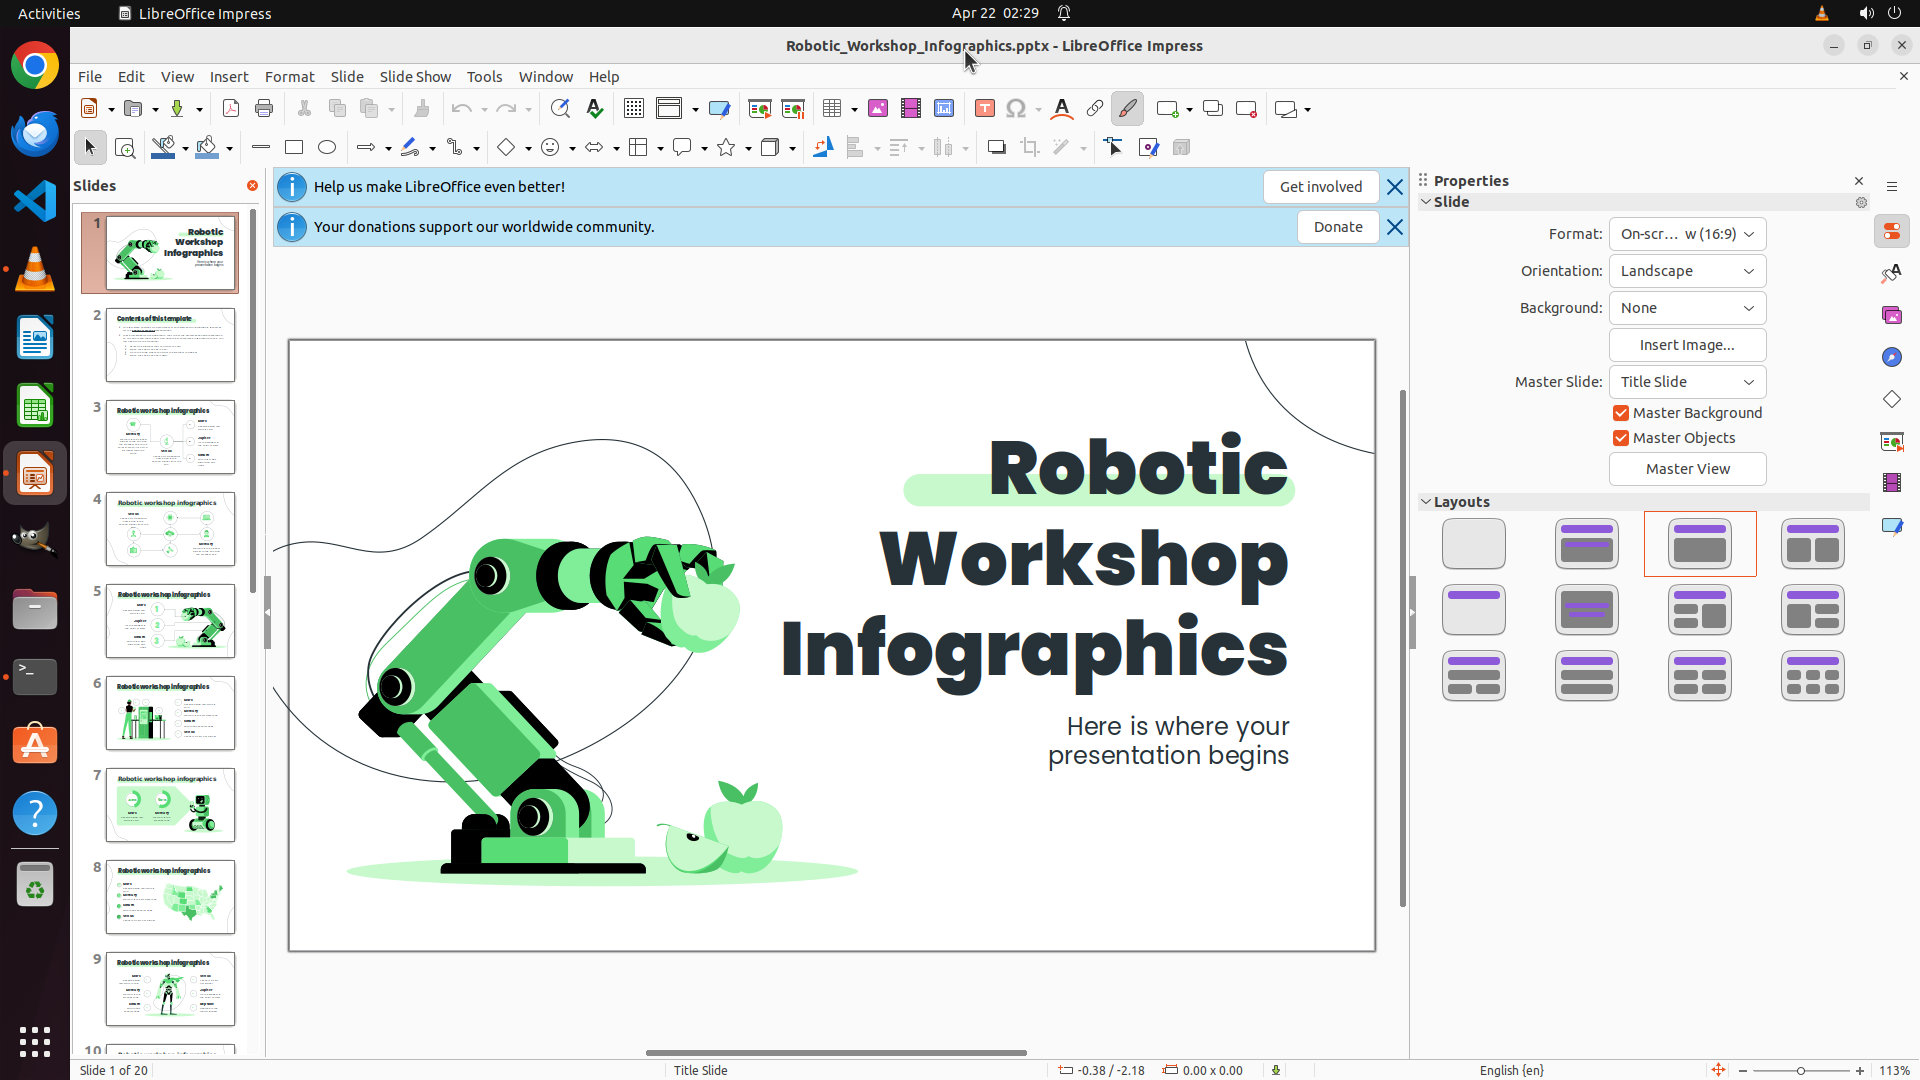Open the Orientation dropdown set to Landscape

1687,271
